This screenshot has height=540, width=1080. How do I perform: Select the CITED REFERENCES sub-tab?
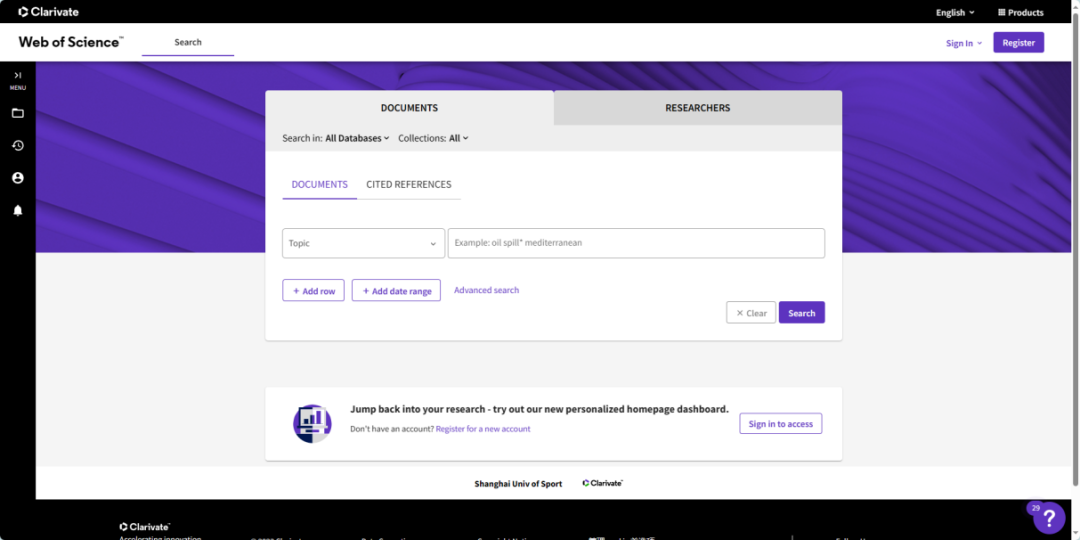[x=409, y=185]
